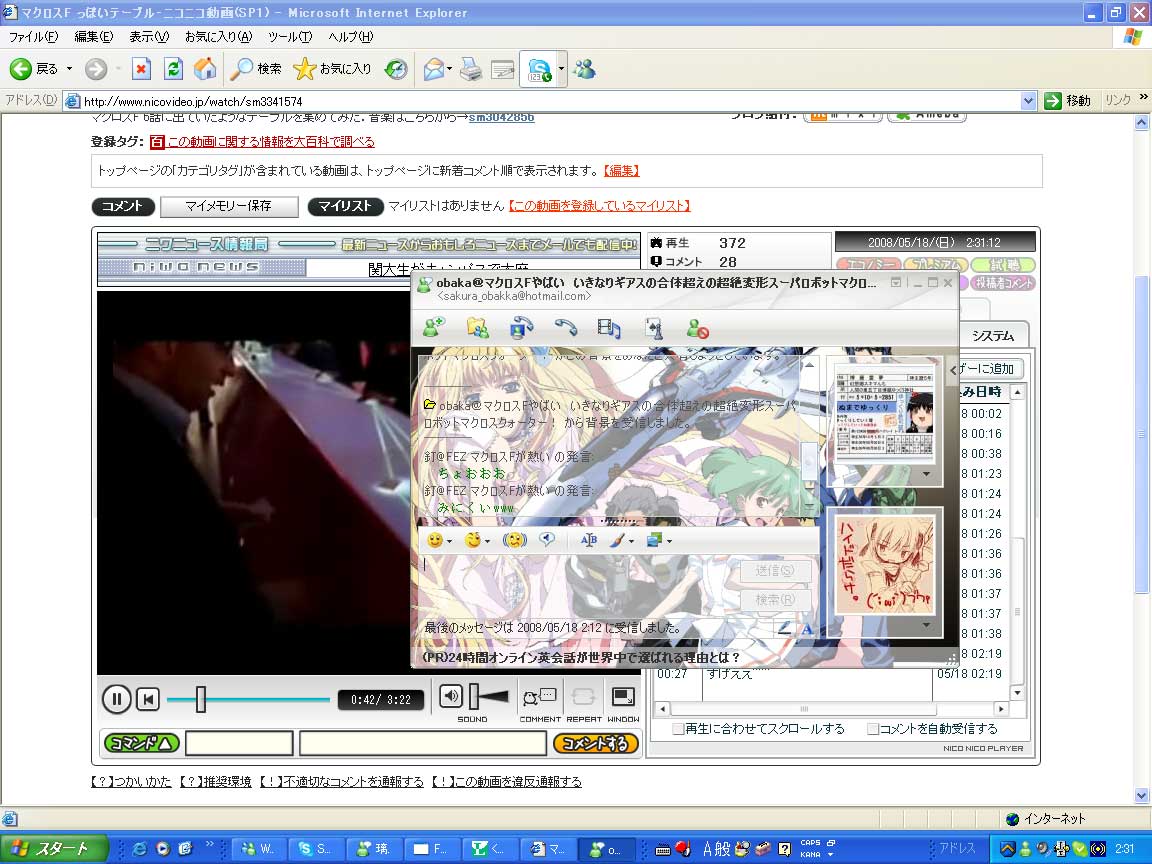
Task: Mute the player sound speaker icon
Action: tap(450, 696)
